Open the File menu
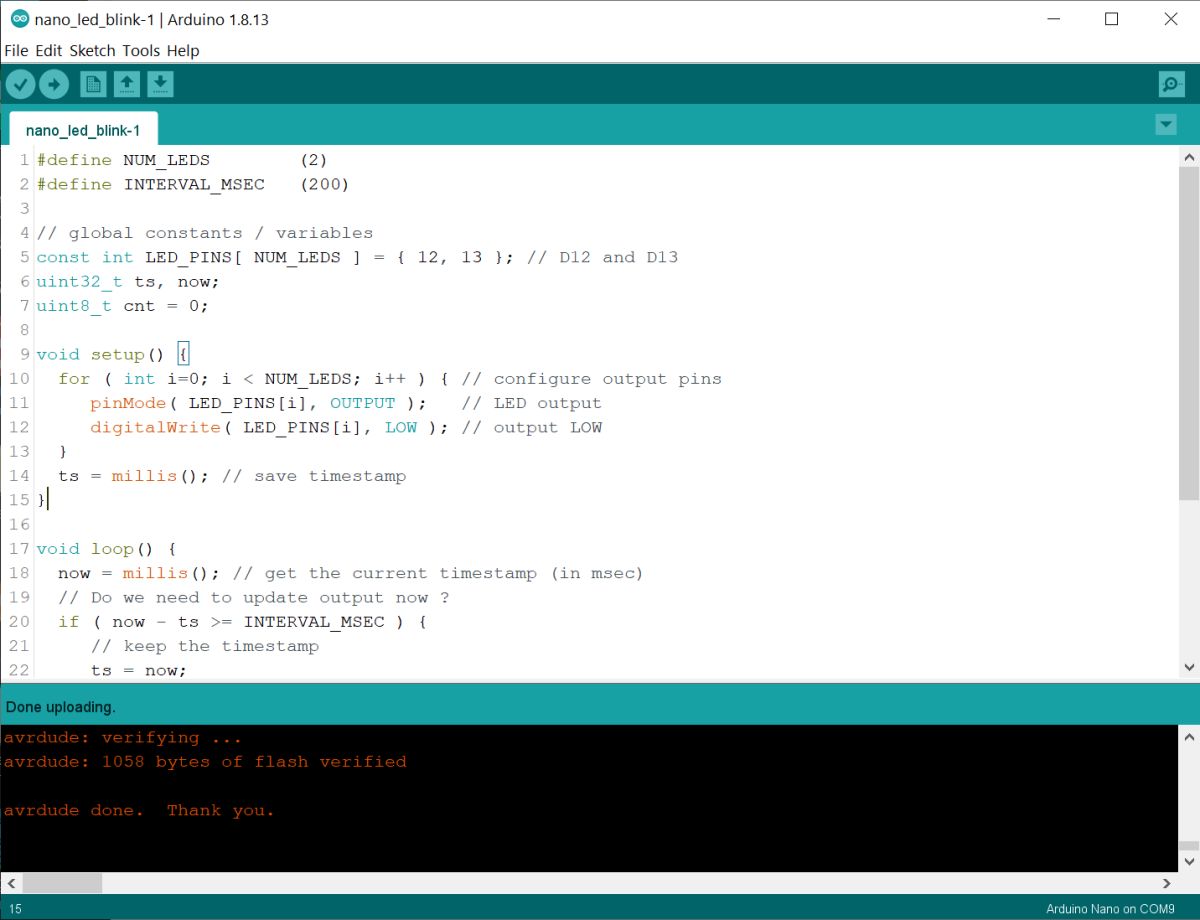 tap(16, 50)
